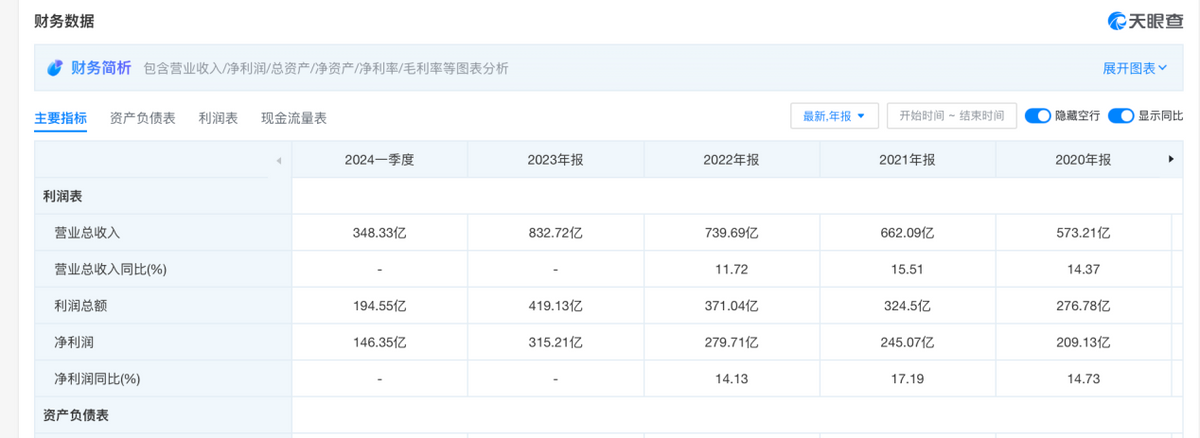Click the 2020年报 column header
Screen dimensions: 1200x438
point(1083,160)
